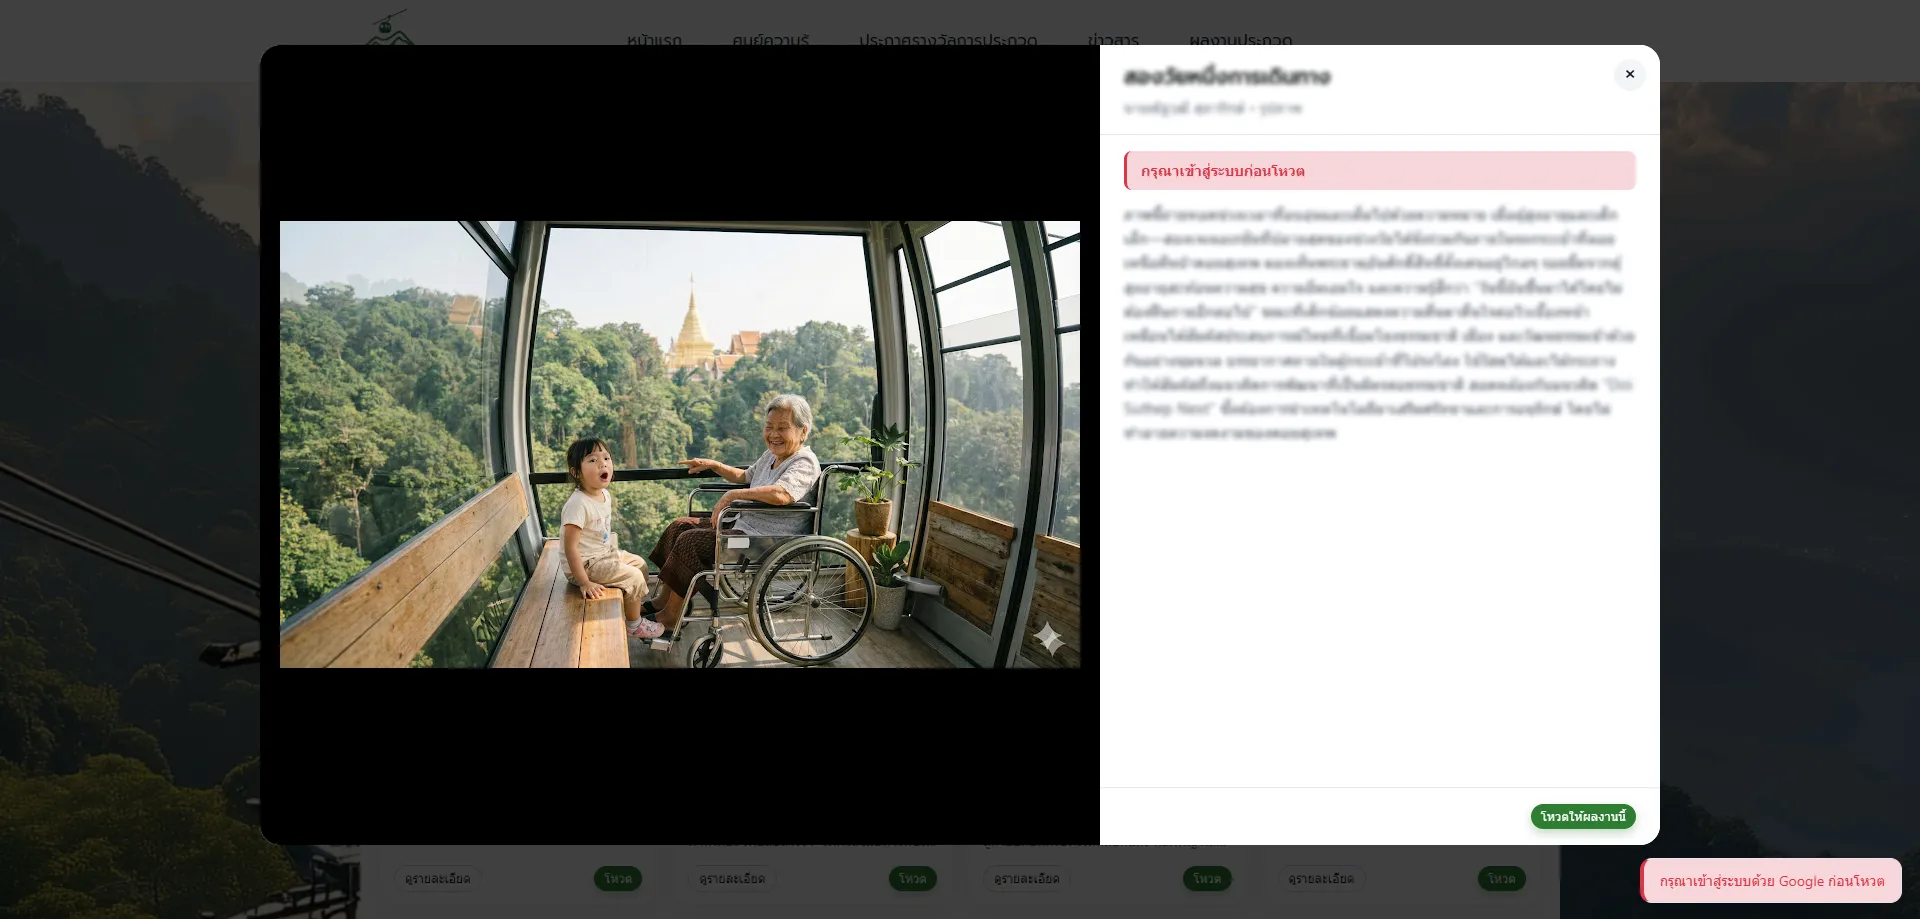The width and height of the screenshot is (1920, 919).
Task: Click the cable car site logo
Action: click(389, 30)
